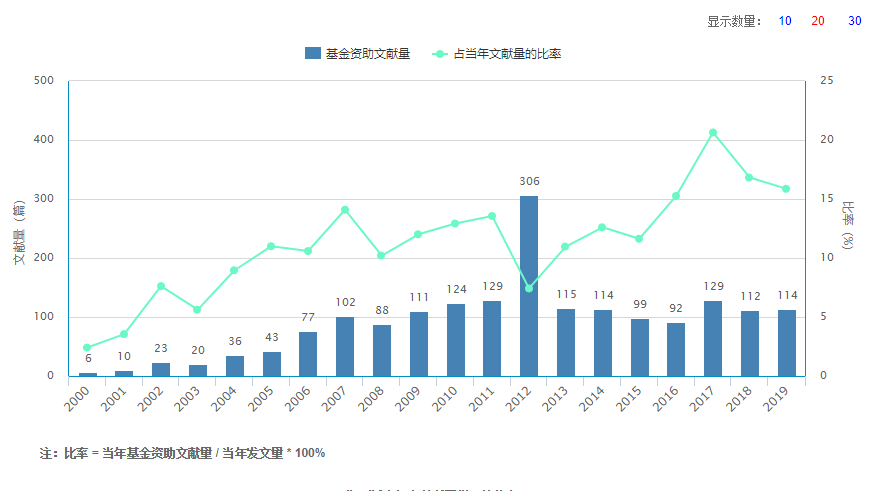Click the 2015 bar labeled 99

(x=640, y=347)
